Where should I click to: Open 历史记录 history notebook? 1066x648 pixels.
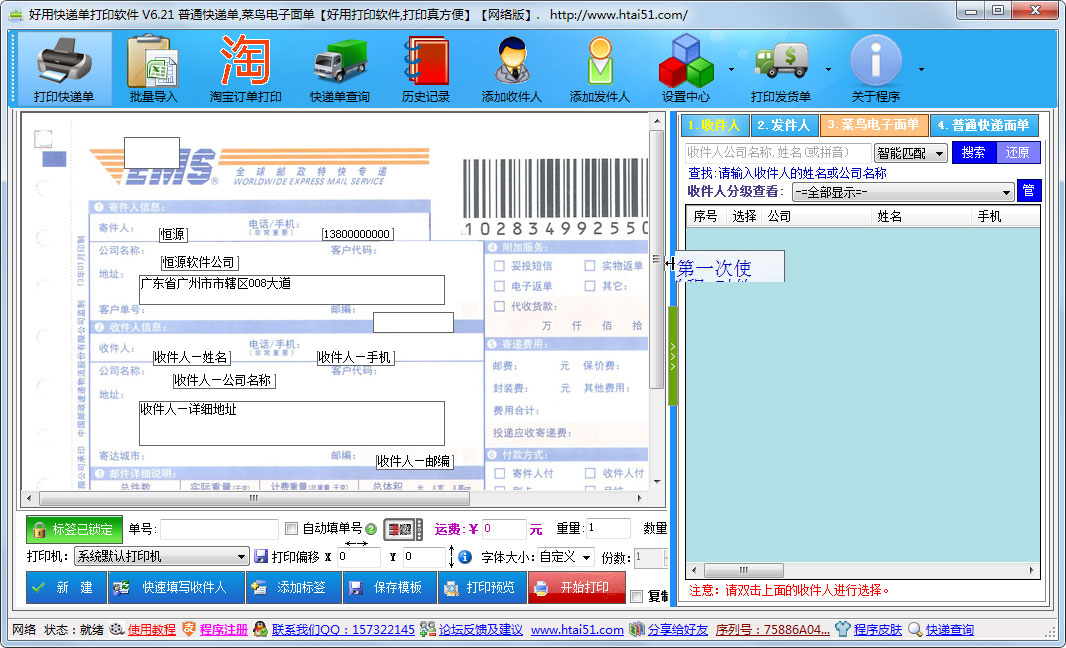coord(426,69)
